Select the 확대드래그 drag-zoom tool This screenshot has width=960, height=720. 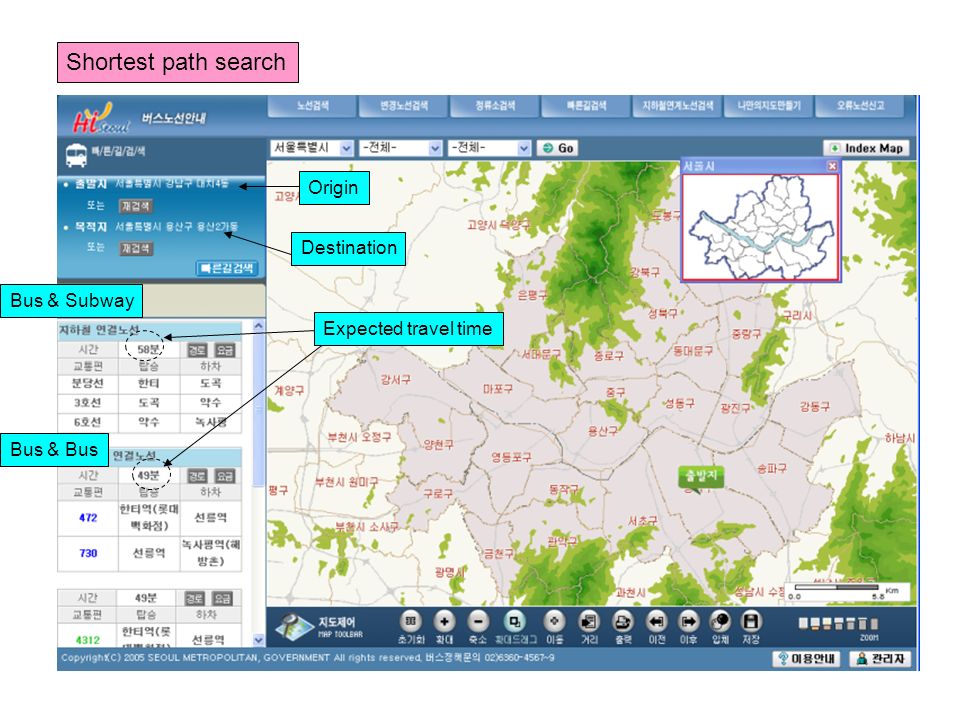point(514,622)
